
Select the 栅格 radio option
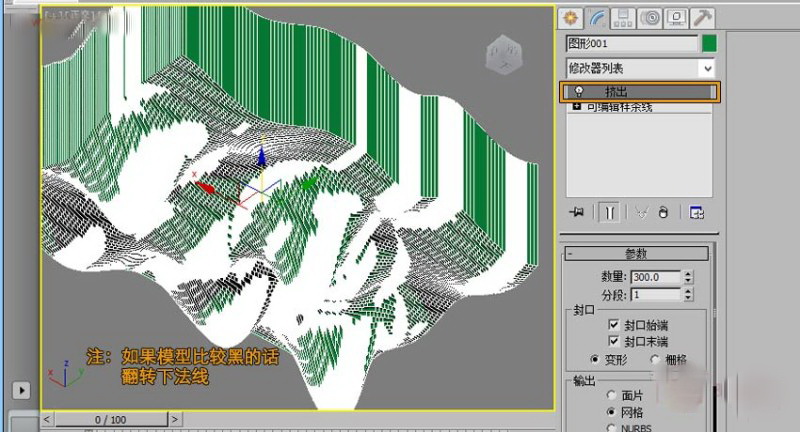point(656,359)
